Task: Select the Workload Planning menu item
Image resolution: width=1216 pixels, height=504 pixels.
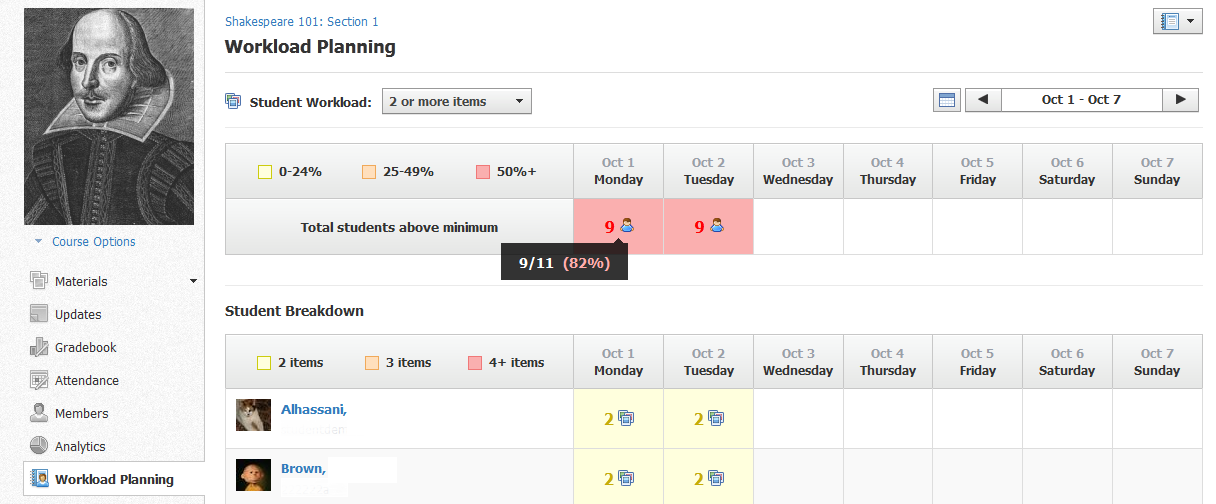Action: coord(113,479)
